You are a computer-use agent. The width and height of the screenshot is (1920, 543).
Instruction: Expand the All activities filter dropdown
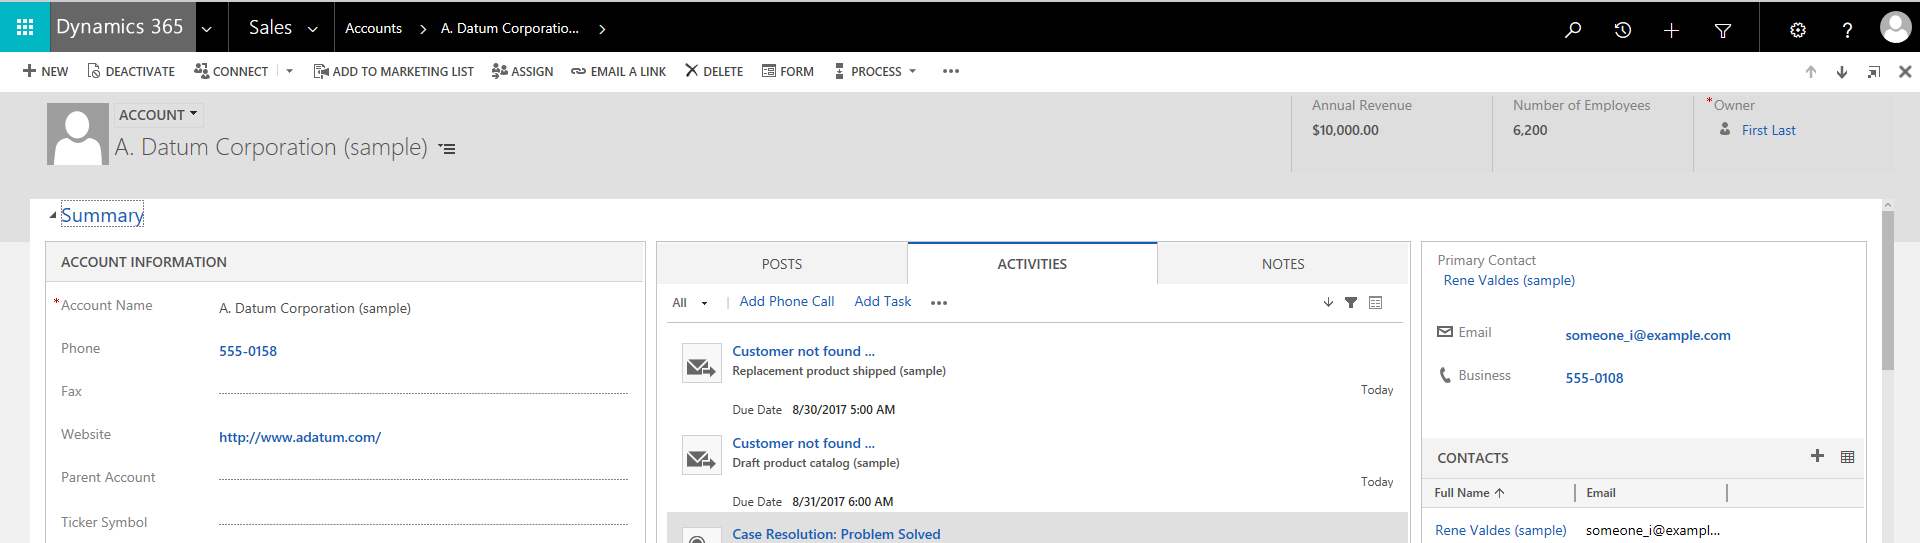coord(689,303)
